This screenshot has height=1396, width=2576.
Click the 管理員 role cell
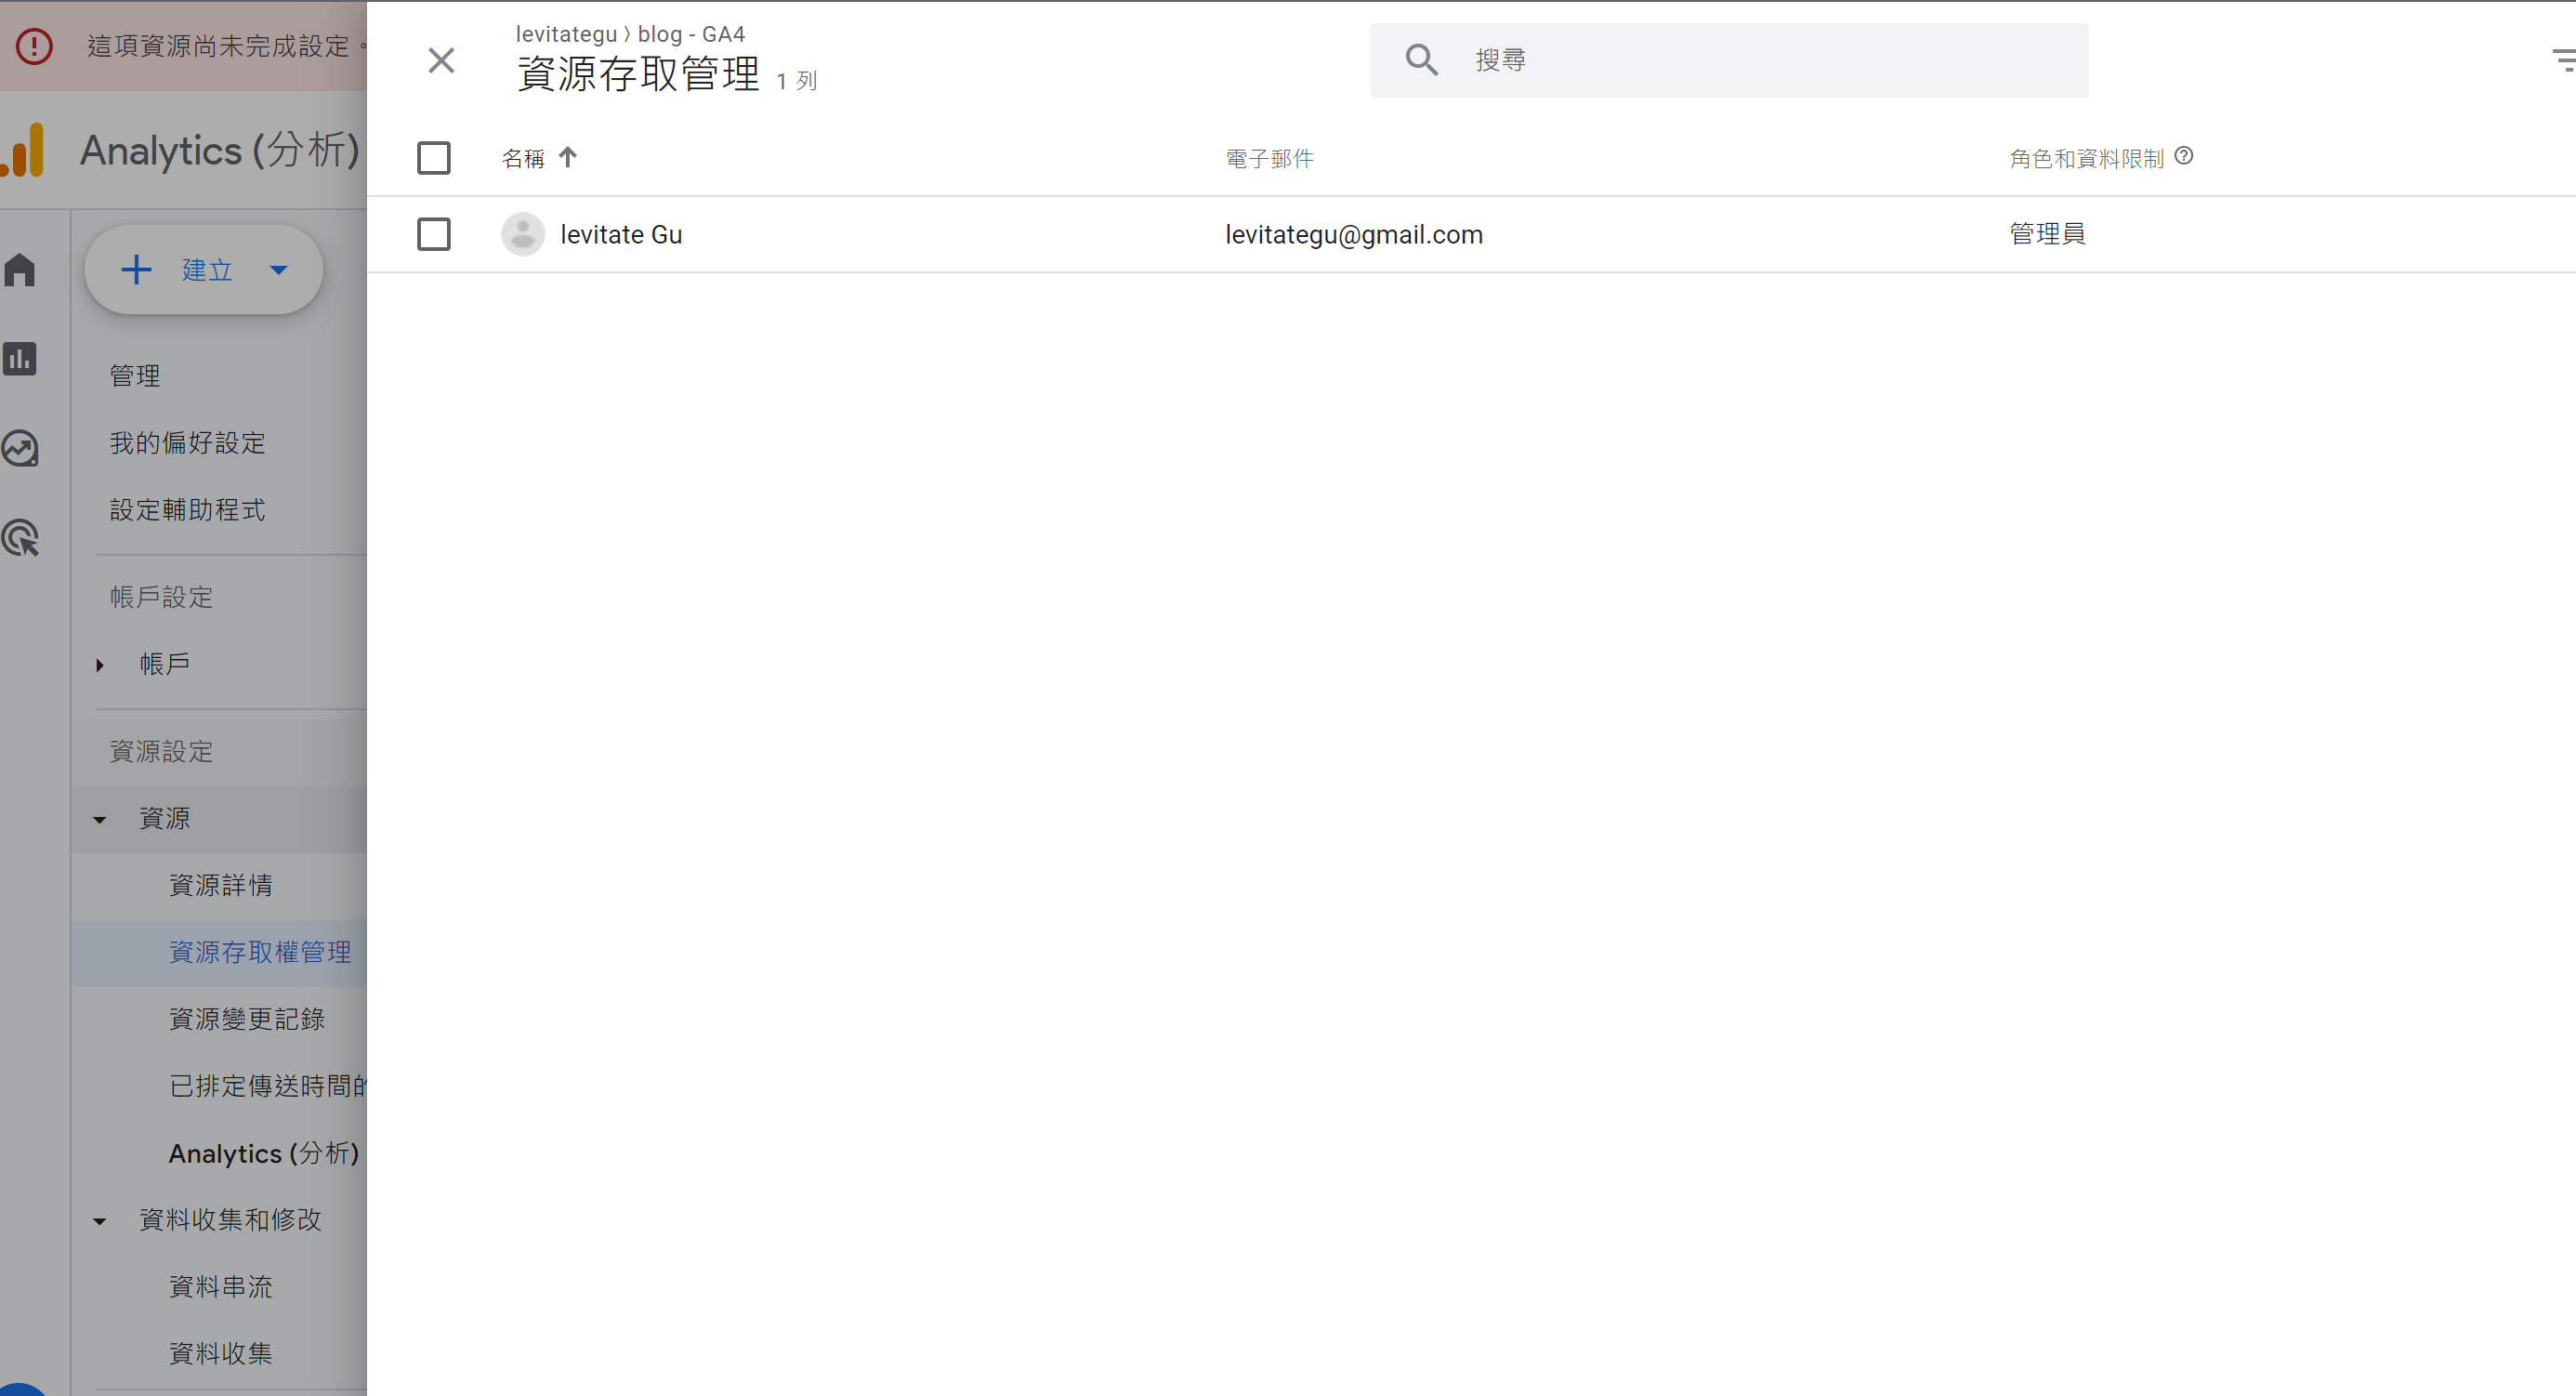click(x=2047, y=234)
